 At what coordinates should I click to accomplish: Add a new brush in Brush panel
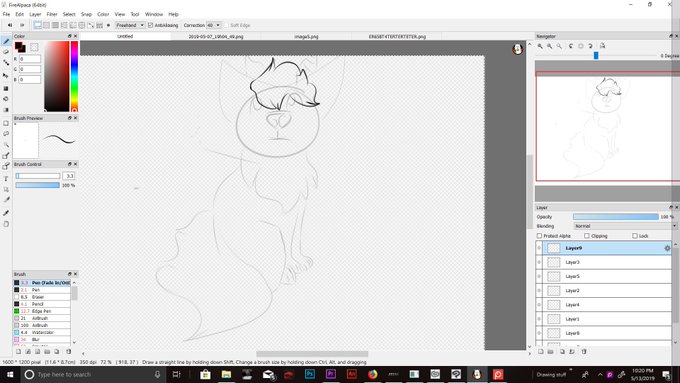[x=18, y=351]
